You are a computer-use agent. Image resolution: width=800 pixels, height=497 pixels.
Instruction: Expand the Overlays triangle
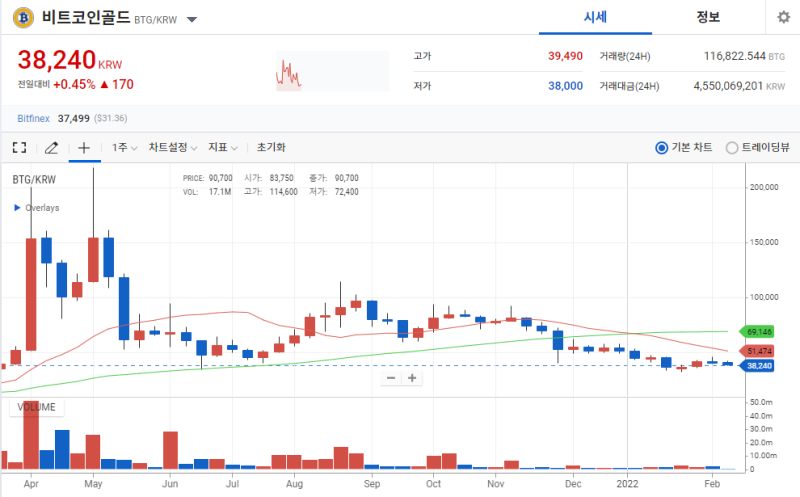(17, 208)
